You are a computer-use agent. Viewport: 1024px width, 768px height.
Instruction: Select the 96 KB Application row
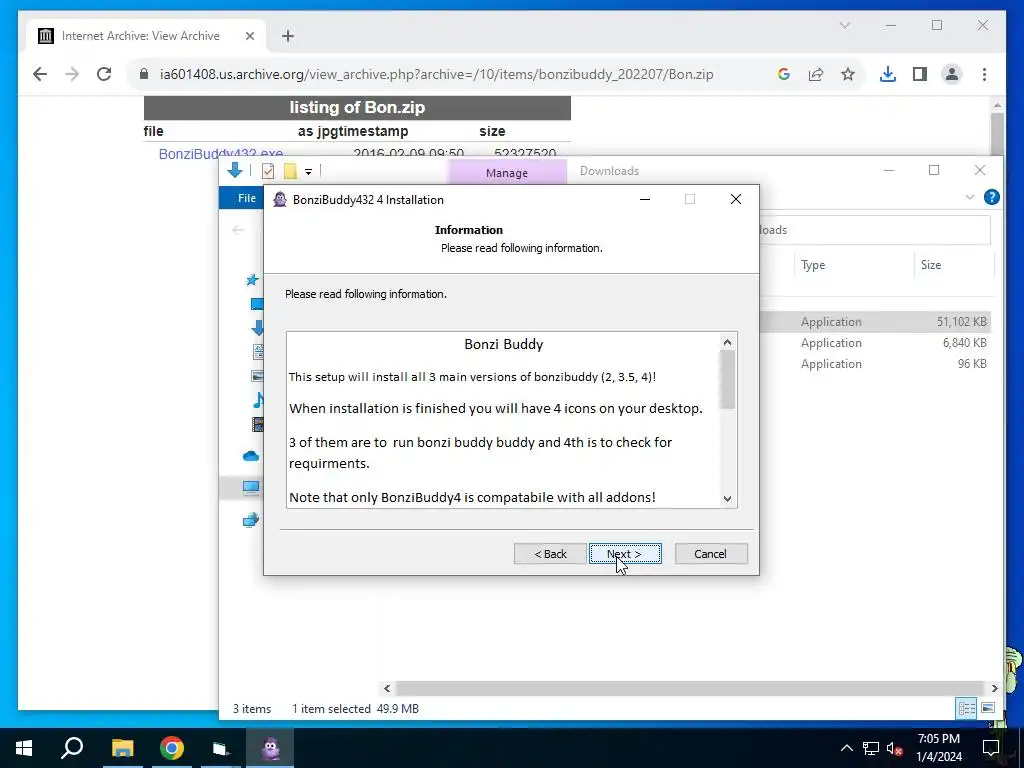tap(875, 364)
